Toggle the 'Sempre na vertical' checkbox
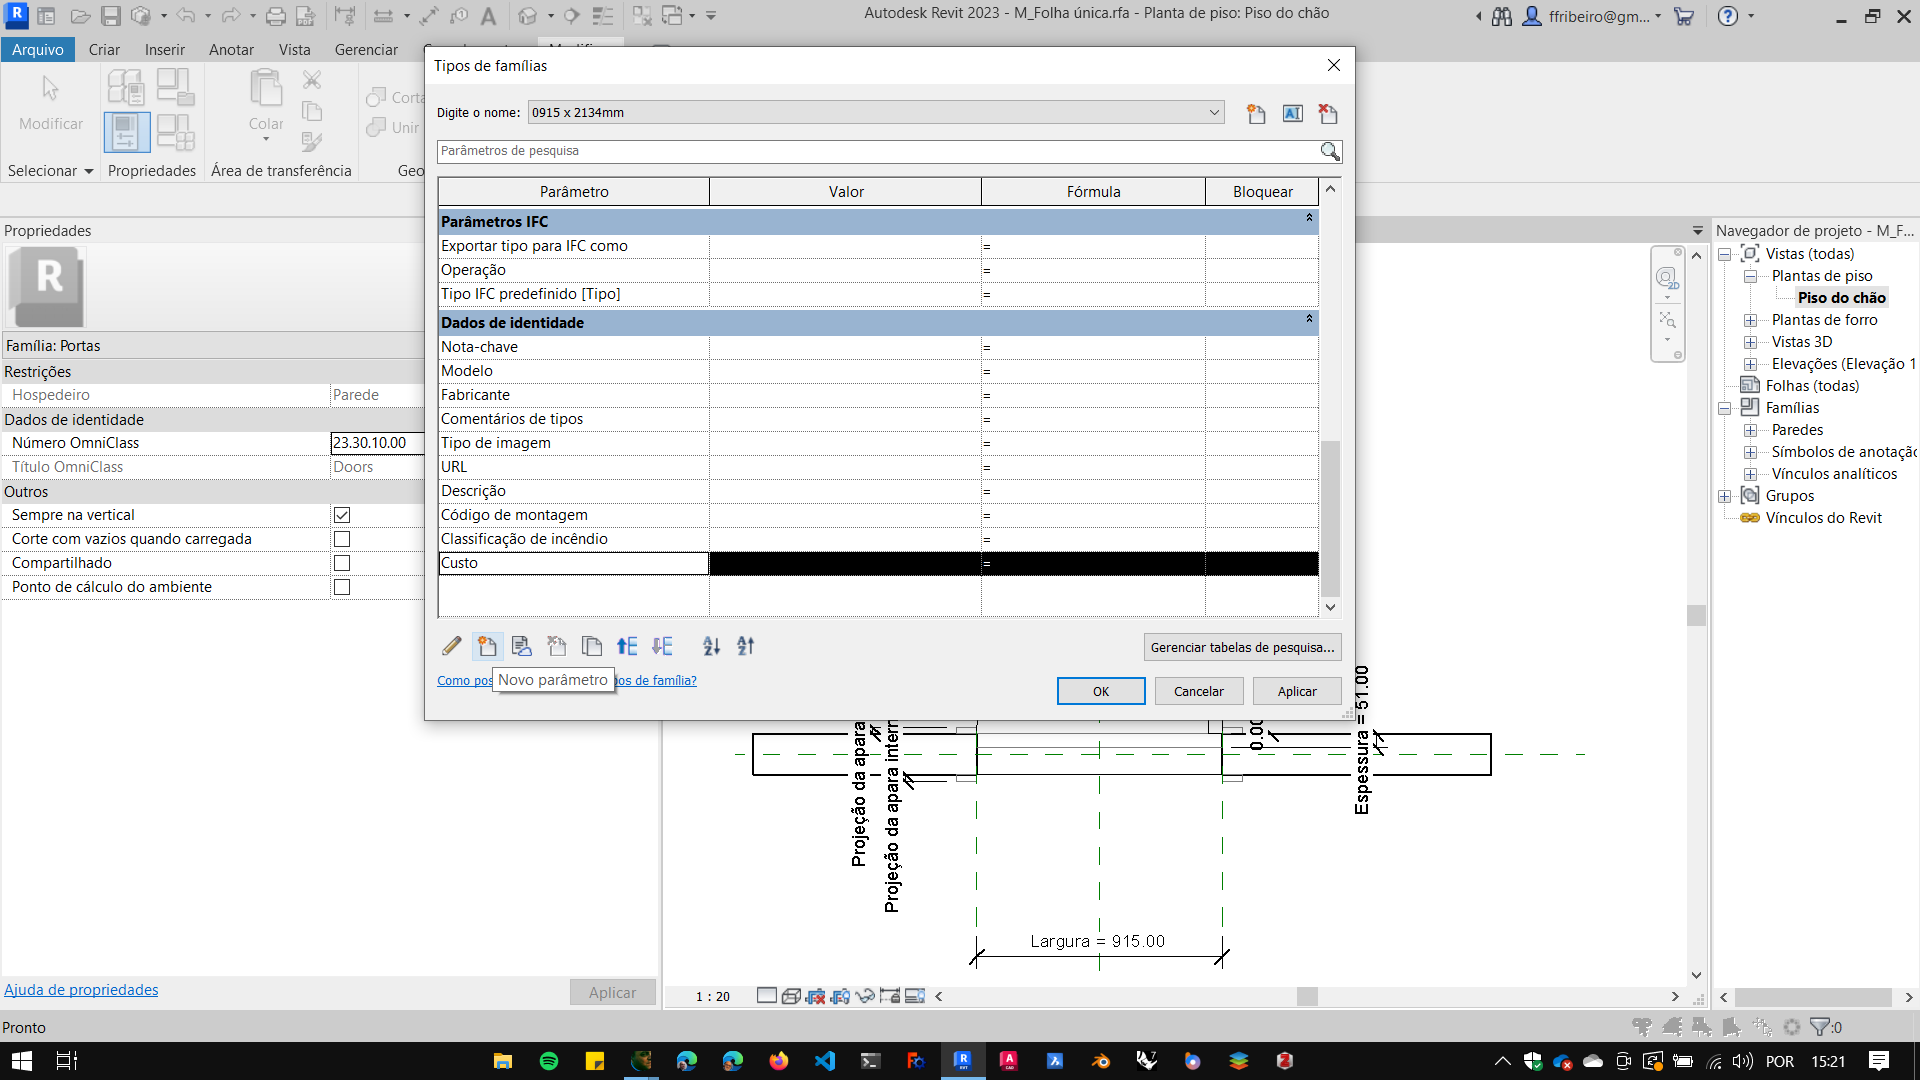Image resolution: width=1920 pixels, height=1080 pixels. pos(342,515)
